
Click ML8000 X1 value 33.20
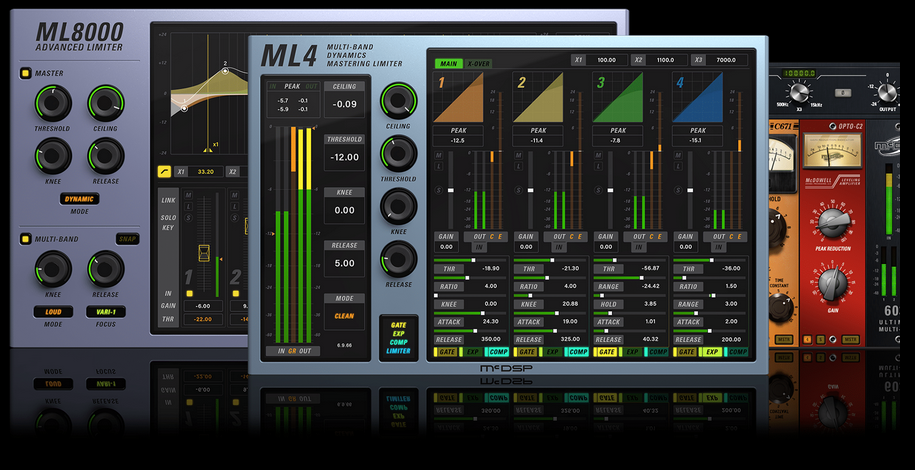point(205,172)
